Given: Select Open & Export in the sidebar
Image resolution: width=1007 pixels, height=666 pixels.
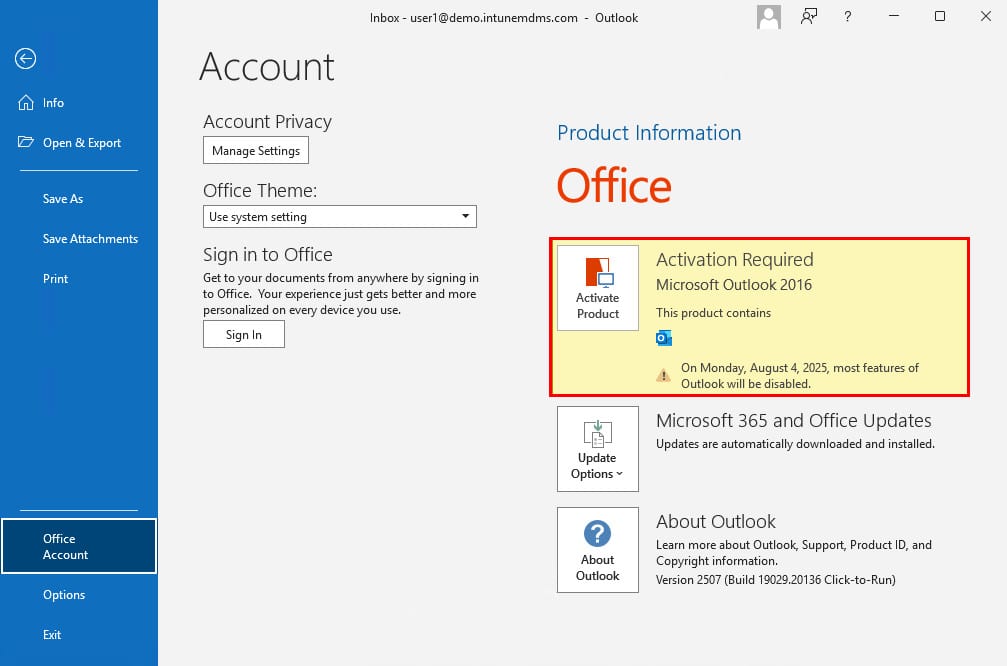Looking at the screenshot, I should [78, 143].
